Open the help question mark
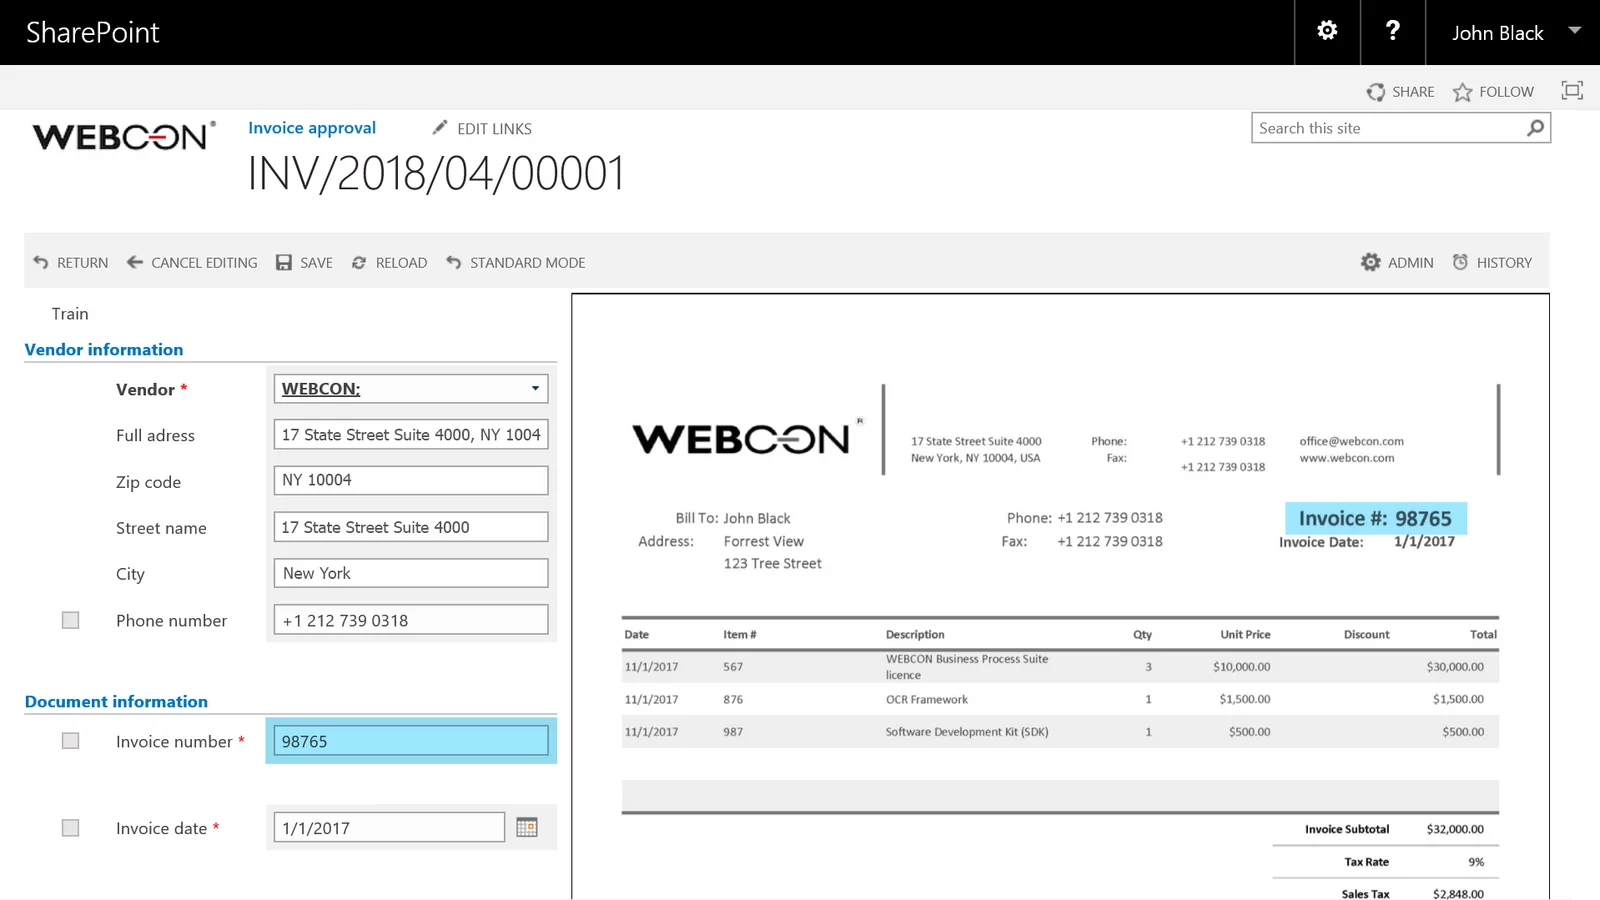 tap(1392, 31)
